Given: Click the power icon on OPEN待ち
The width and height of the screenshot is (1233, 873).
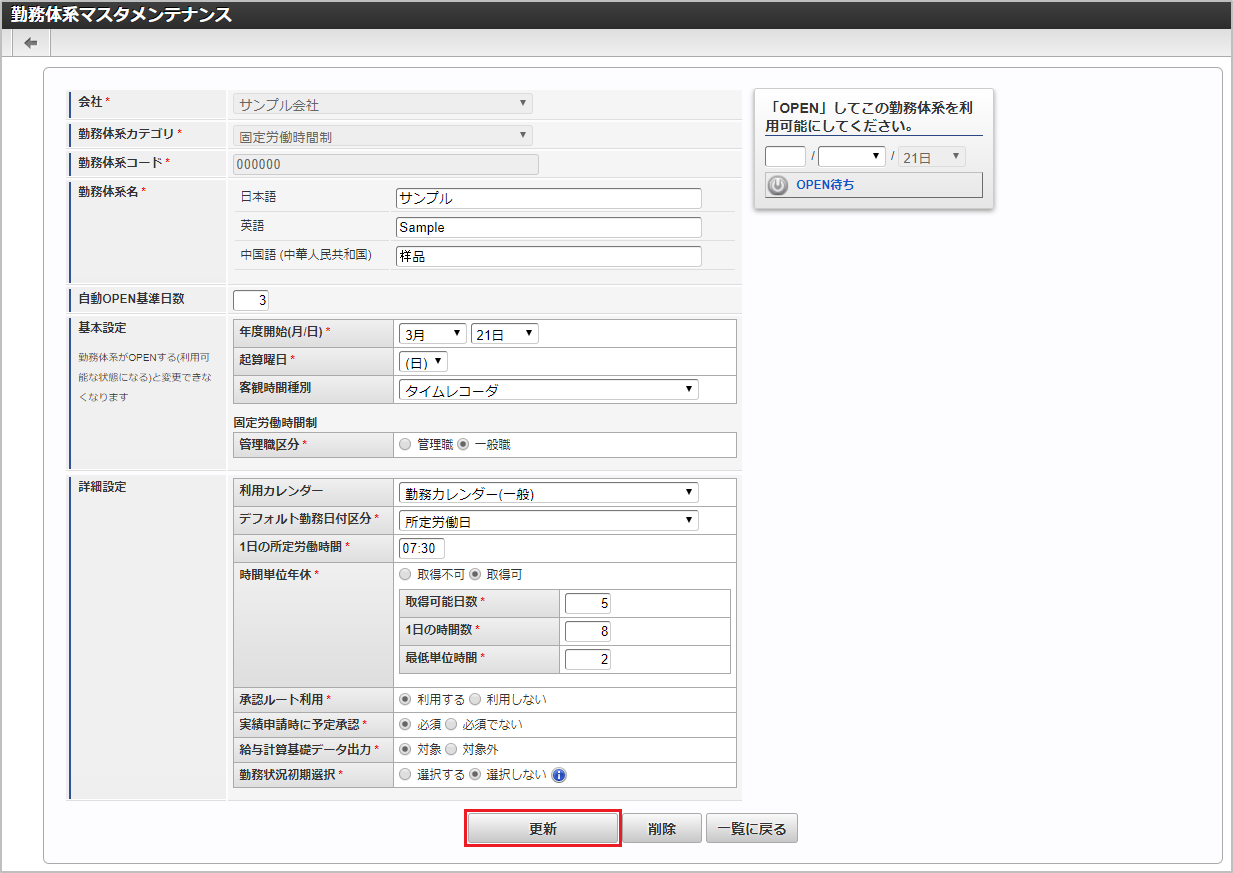Looking at the screenshot, I should click(778, 185).
